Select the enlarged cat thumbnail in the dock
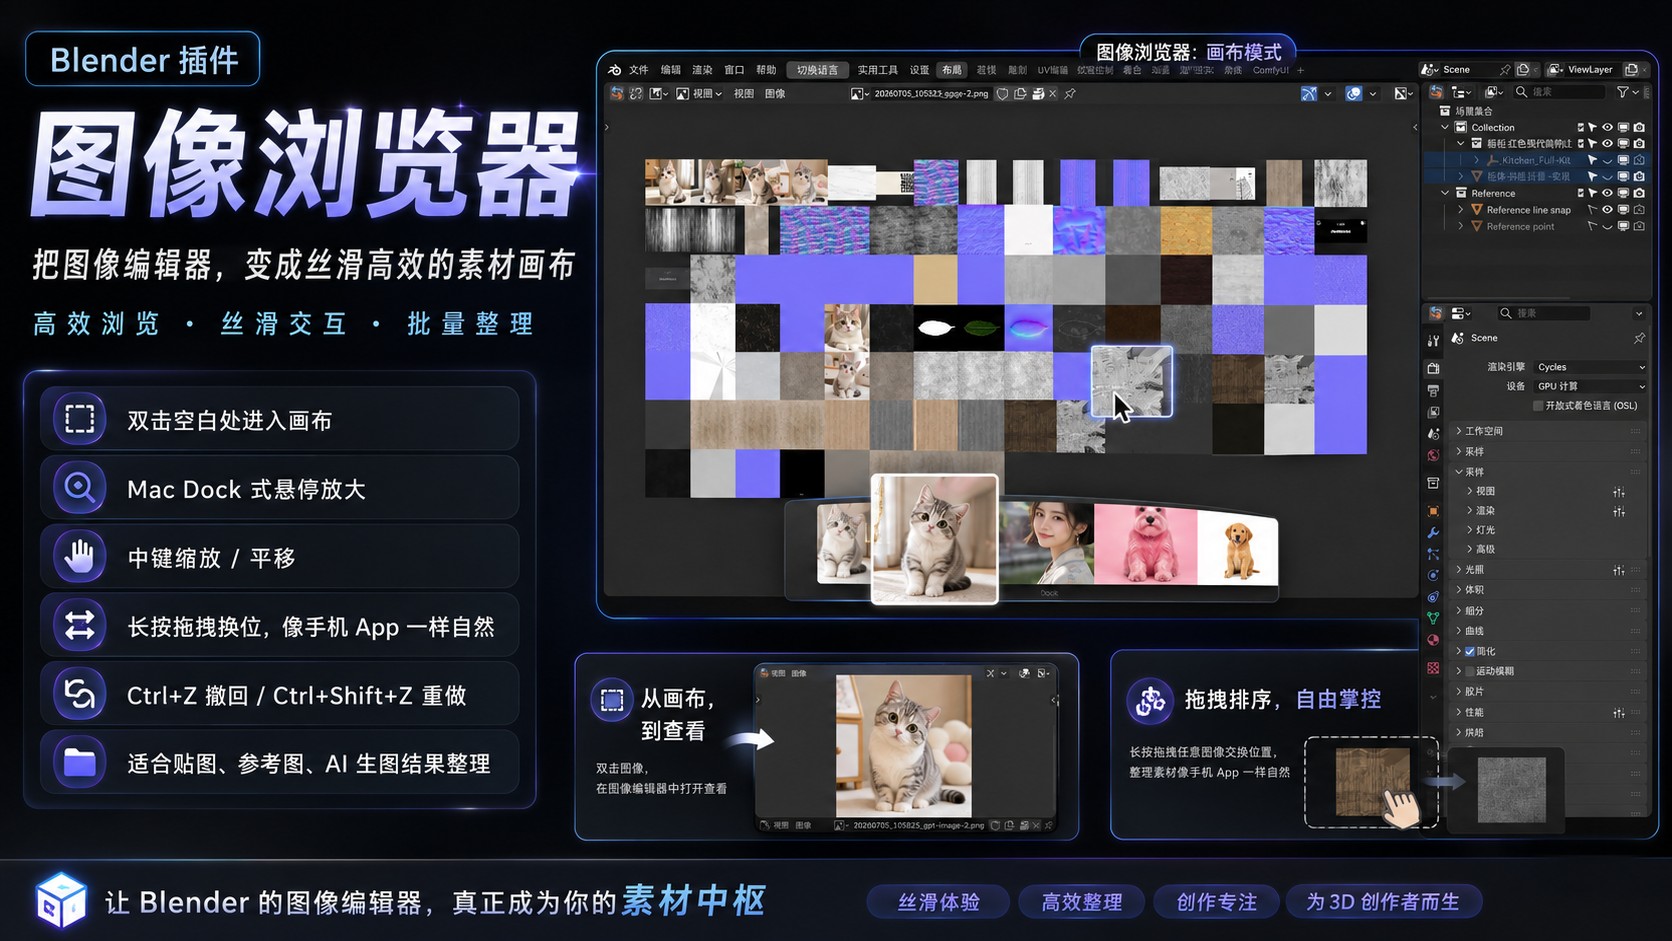This screenshot has height=941, width=1672. [934, 539]
